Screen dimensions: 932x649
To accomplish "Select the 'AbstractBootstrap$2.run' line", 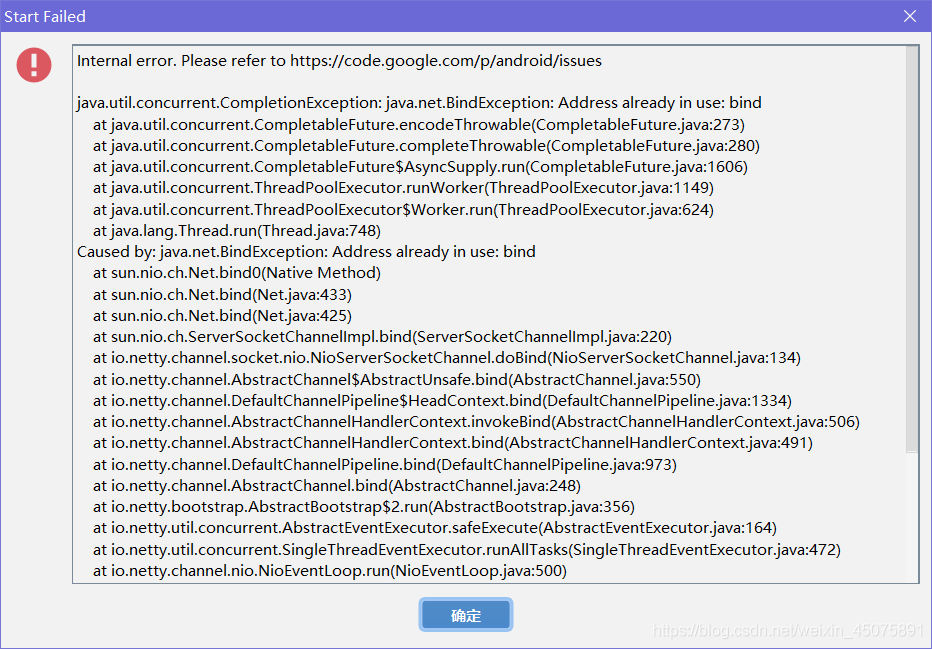I will click(x=364, y=507).
